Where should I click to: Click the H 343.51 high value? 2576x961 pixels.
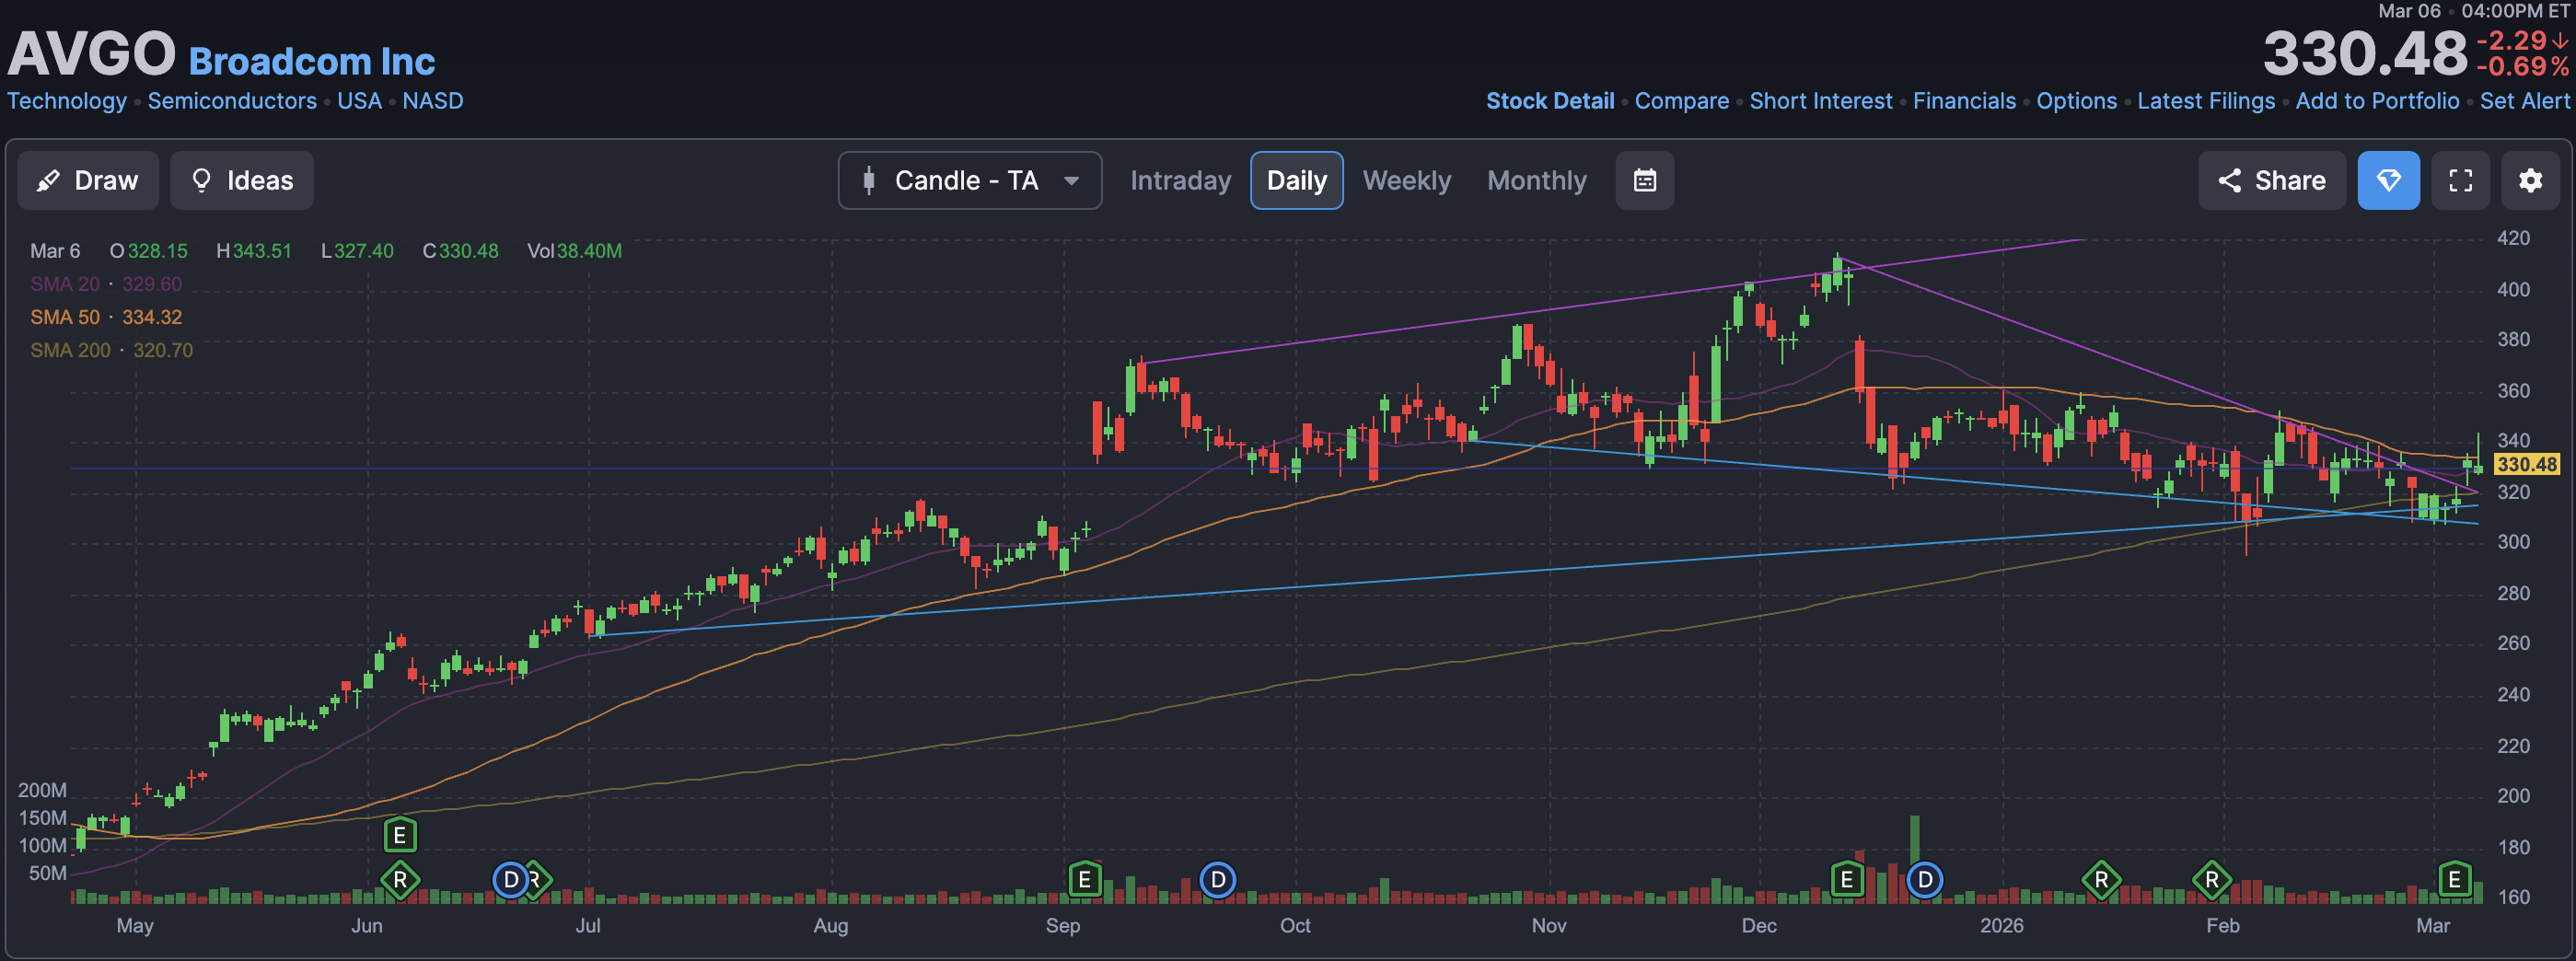click(254, 251)
